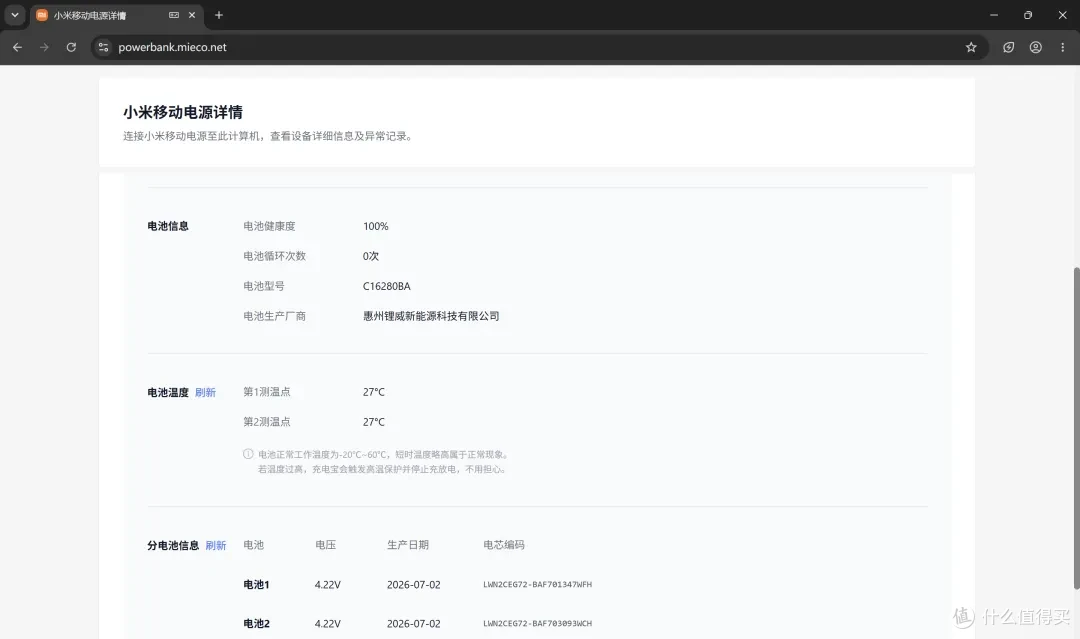Select the 电芯编码 column header

503,545
